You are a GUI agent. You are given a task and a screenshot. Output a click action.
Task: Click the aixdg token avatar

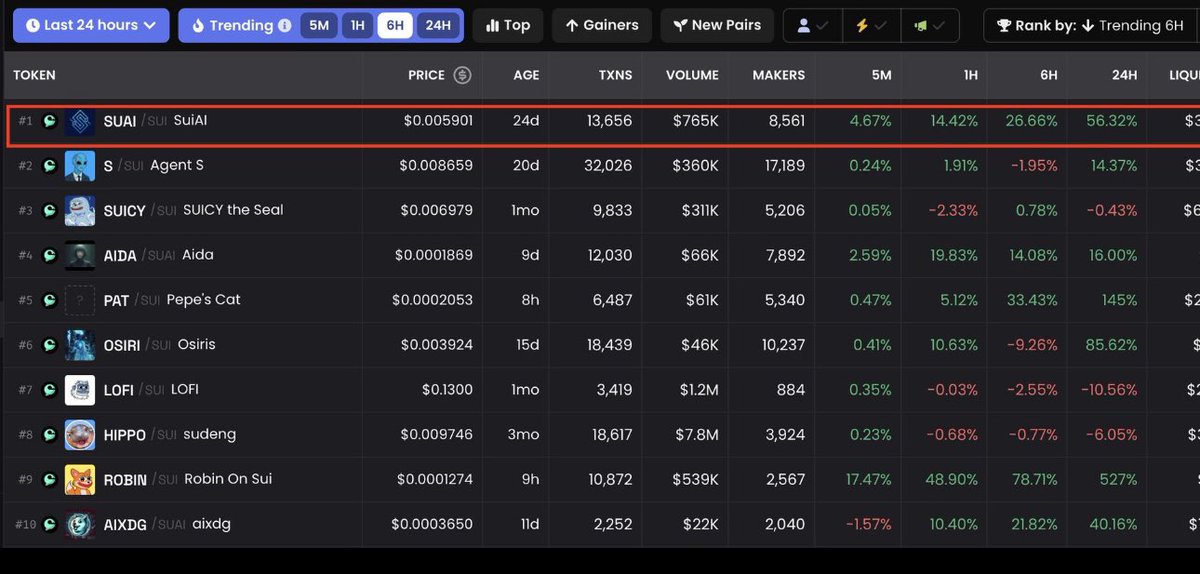80,525
